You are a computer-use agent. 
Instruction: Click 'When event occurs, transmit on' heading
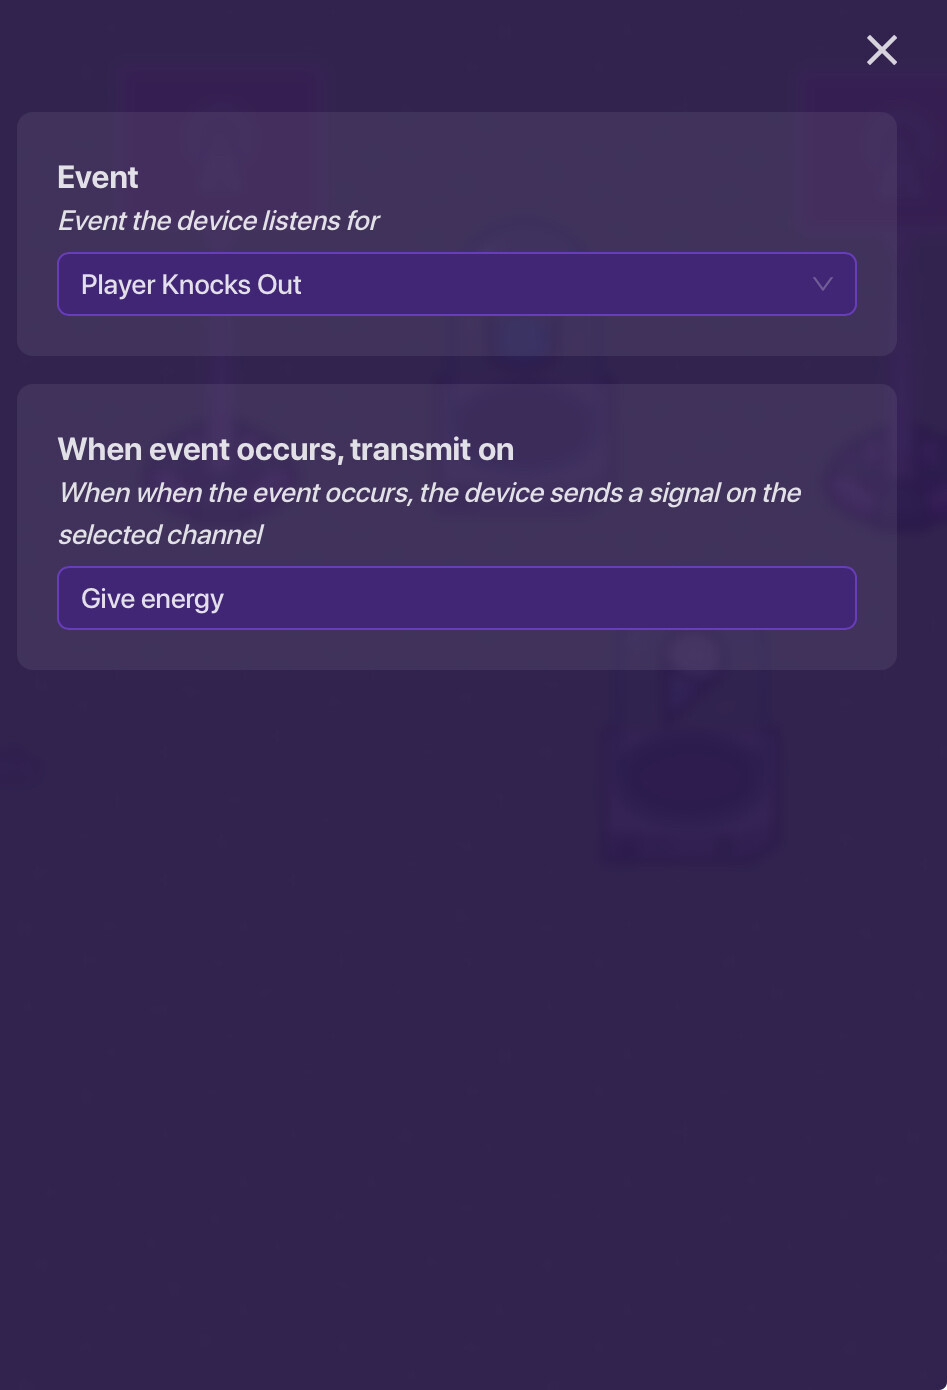(285, 450)
